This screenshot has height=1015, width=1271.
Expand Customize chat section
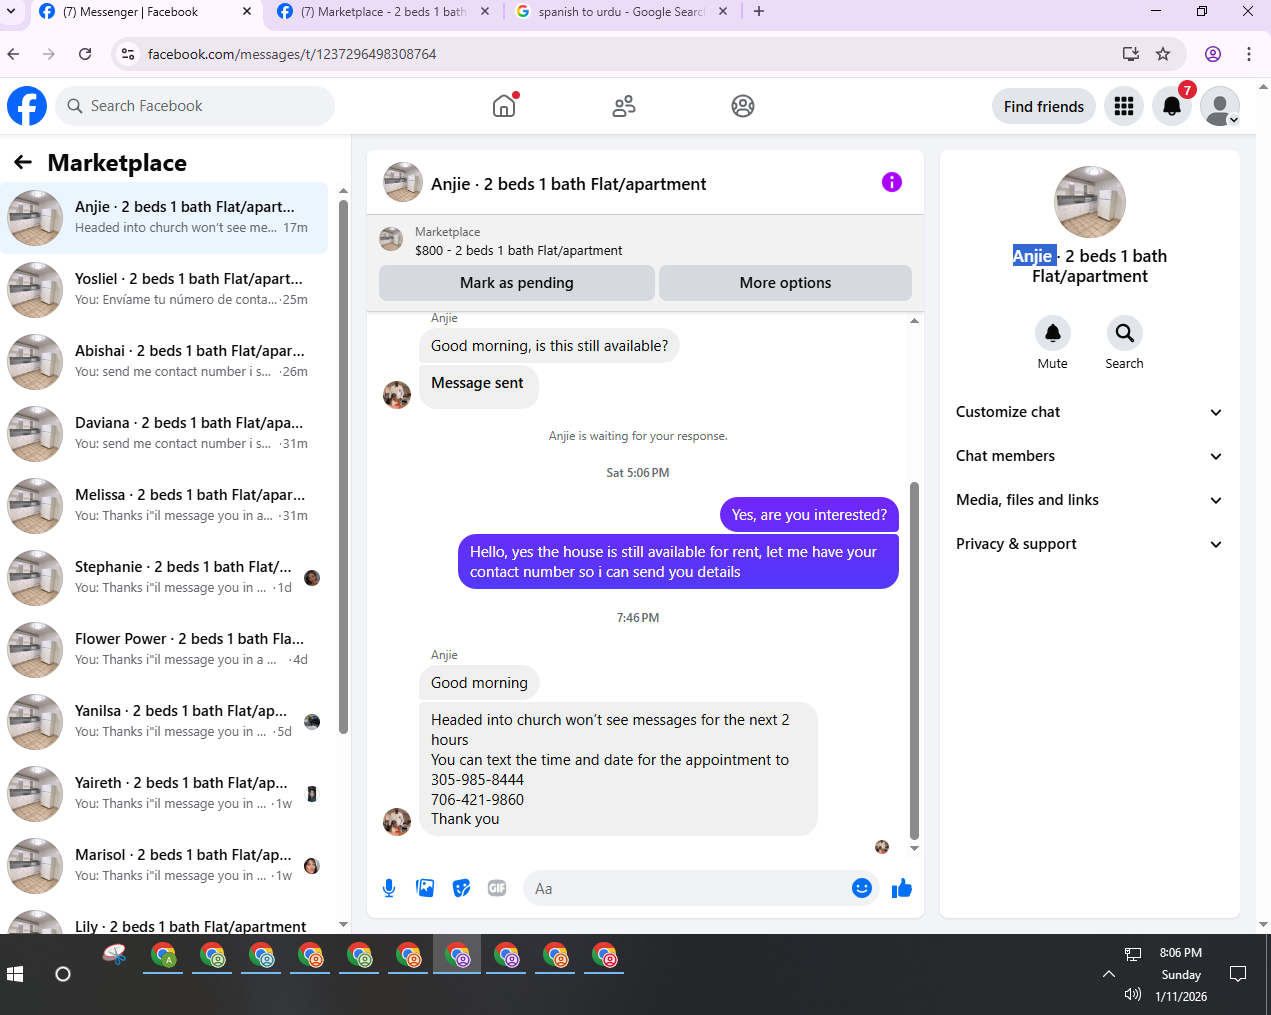pos(1090,412)
